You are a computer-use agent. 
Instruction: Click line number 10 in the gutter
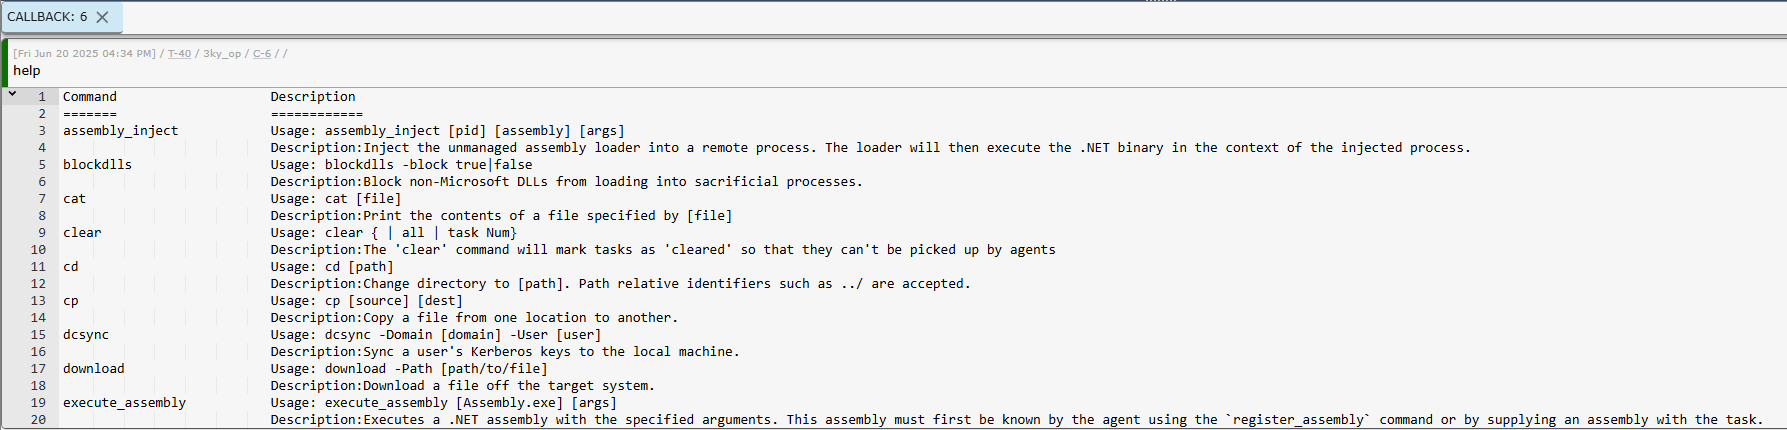click(38, 250)
